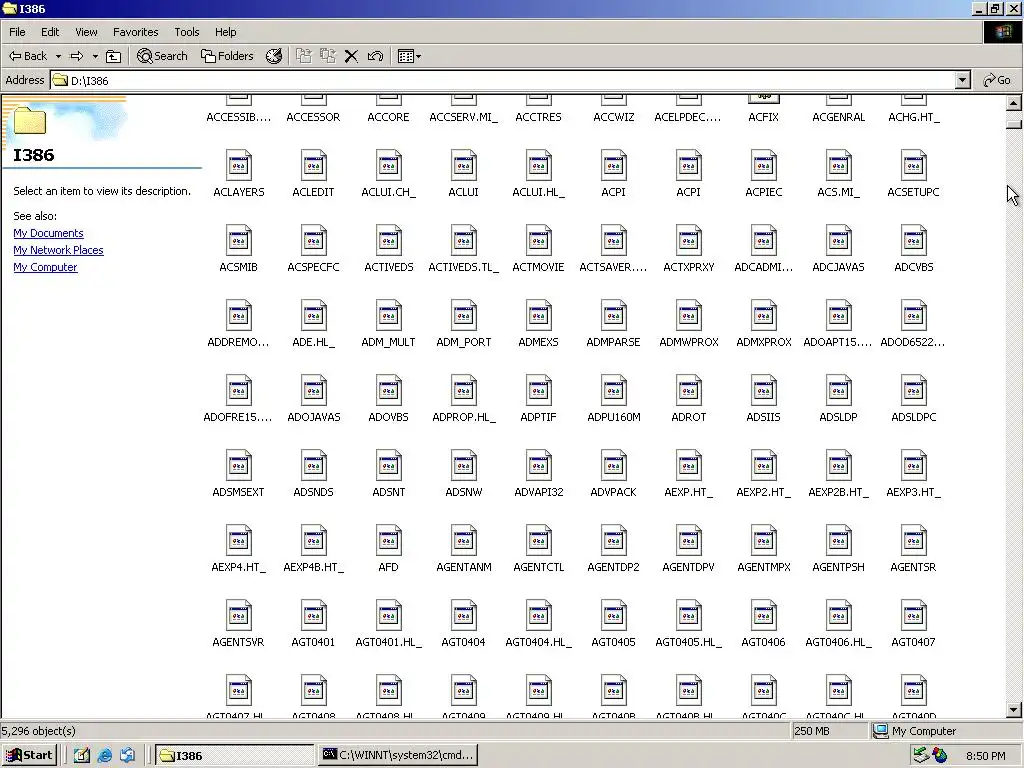
Task: Click the ACCWIZ file name label
Action: point(613,117)
